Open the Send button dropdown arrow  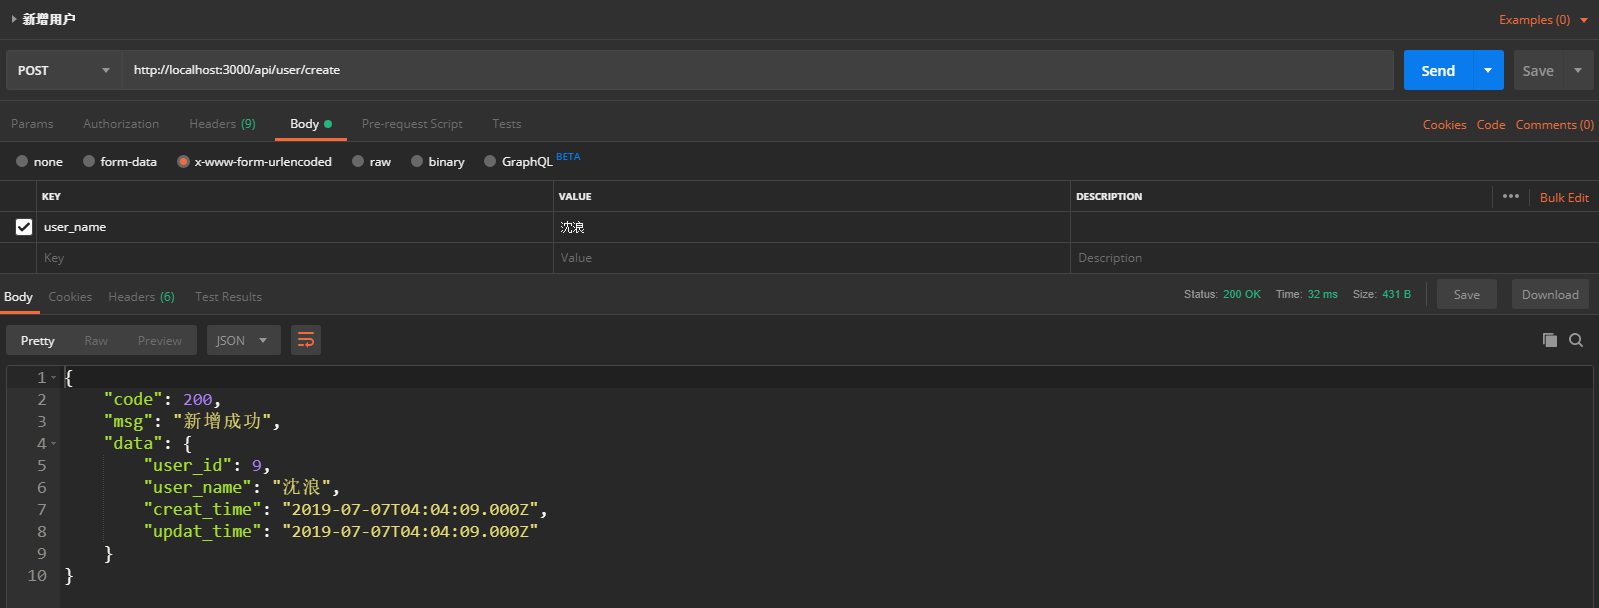[x=1488, y=70]
